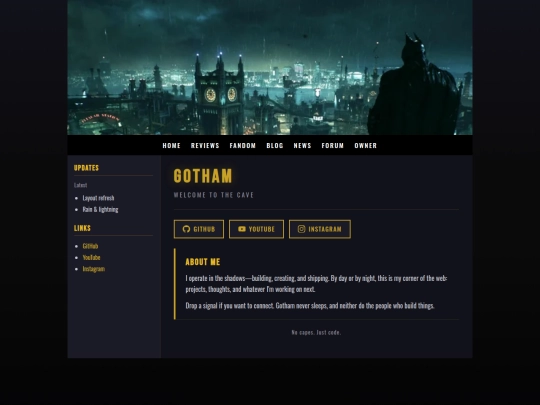Click the 'Drop a signal' paragraph
Viewport: 540px width, 405px height.
pos(310,306)
